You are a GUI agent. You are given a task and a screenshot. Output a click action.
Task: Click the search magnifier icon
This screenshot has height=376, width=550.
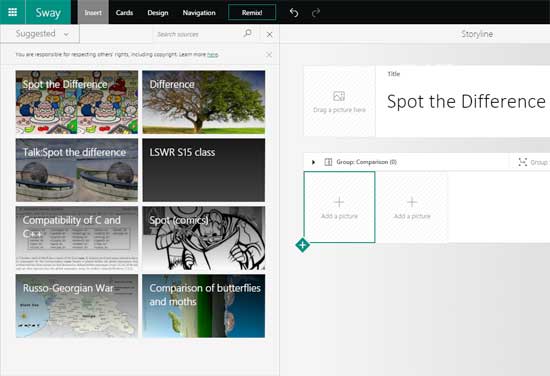tap(248, 34)
